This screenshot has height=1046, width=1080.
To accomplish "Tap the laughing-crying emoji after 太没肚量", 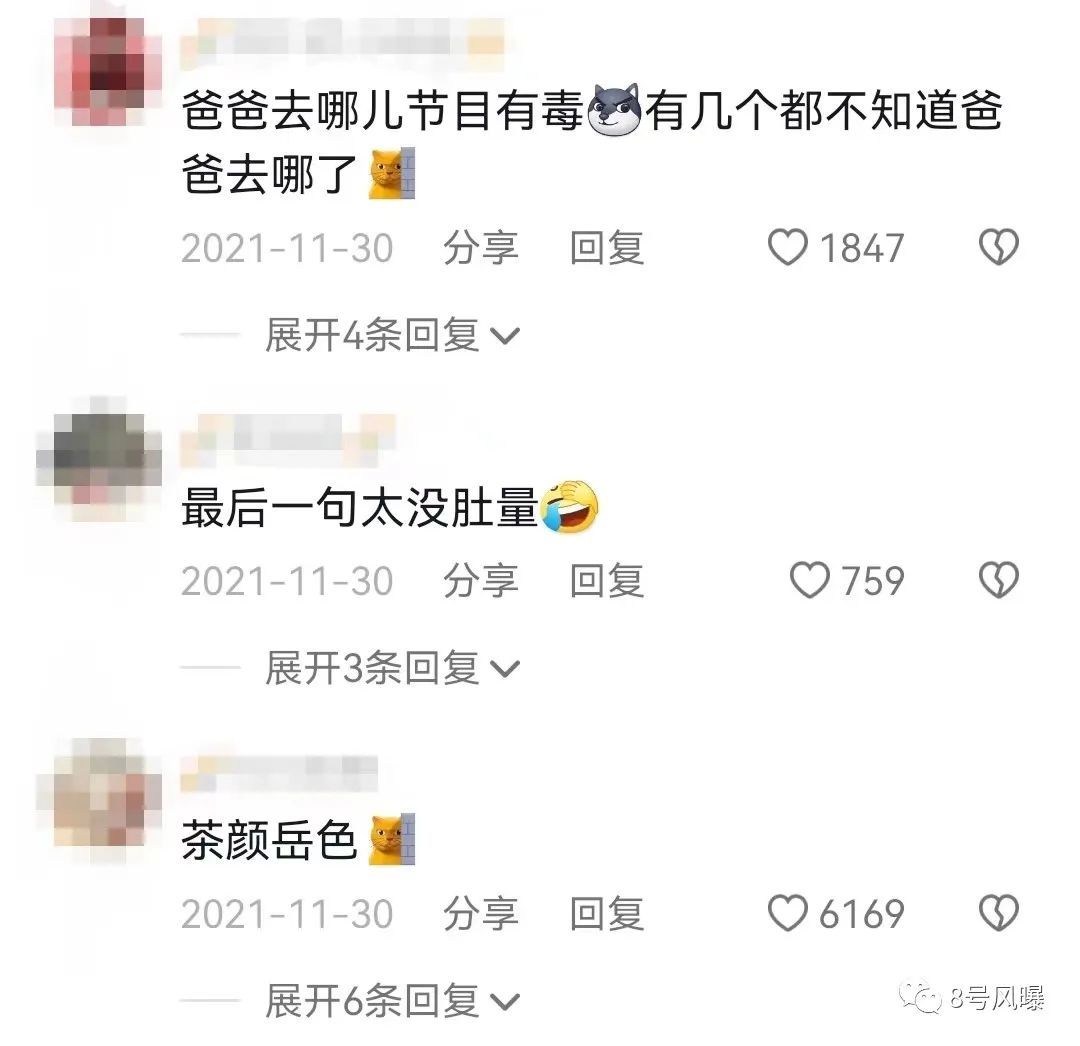I will [x=570, y=507].
